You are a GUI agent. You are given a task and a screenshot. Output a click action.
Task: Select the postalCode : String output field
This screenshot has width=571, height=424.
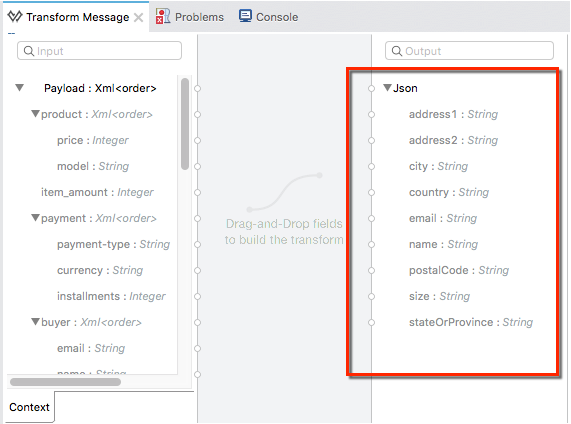(x=459, y=270)
